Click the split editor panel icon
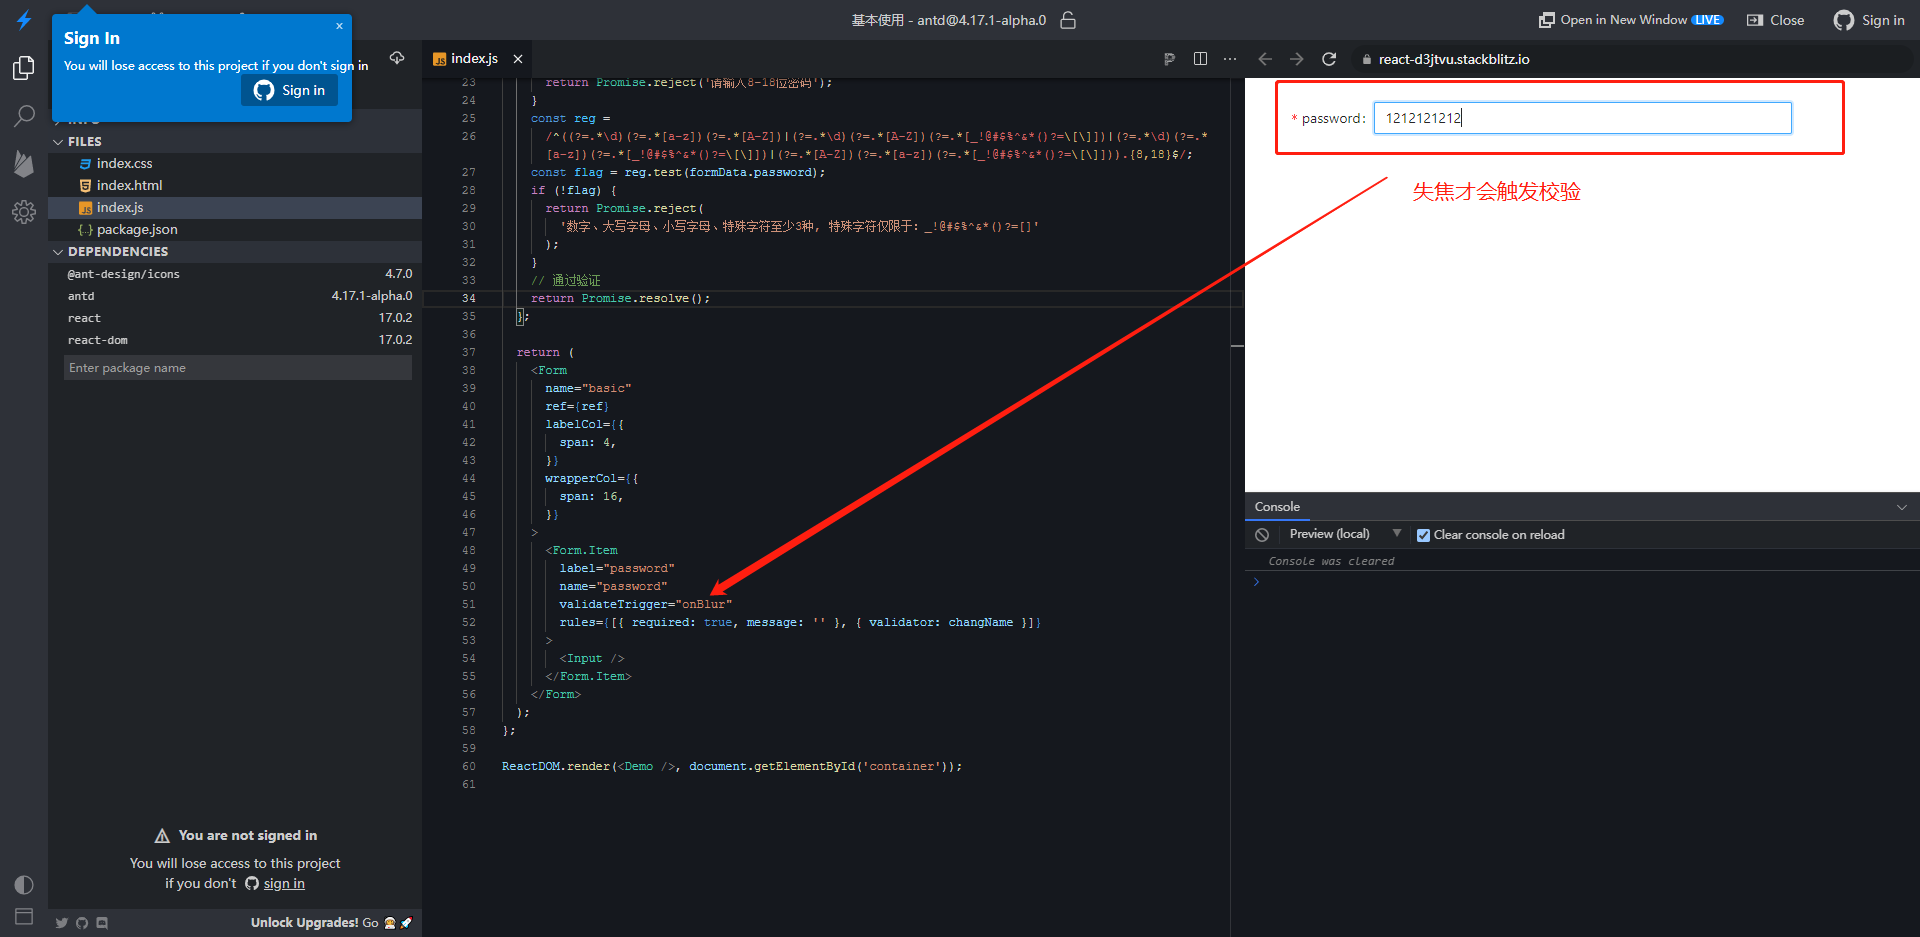This screenshot has width=1920, height=937. [1199, 59]
